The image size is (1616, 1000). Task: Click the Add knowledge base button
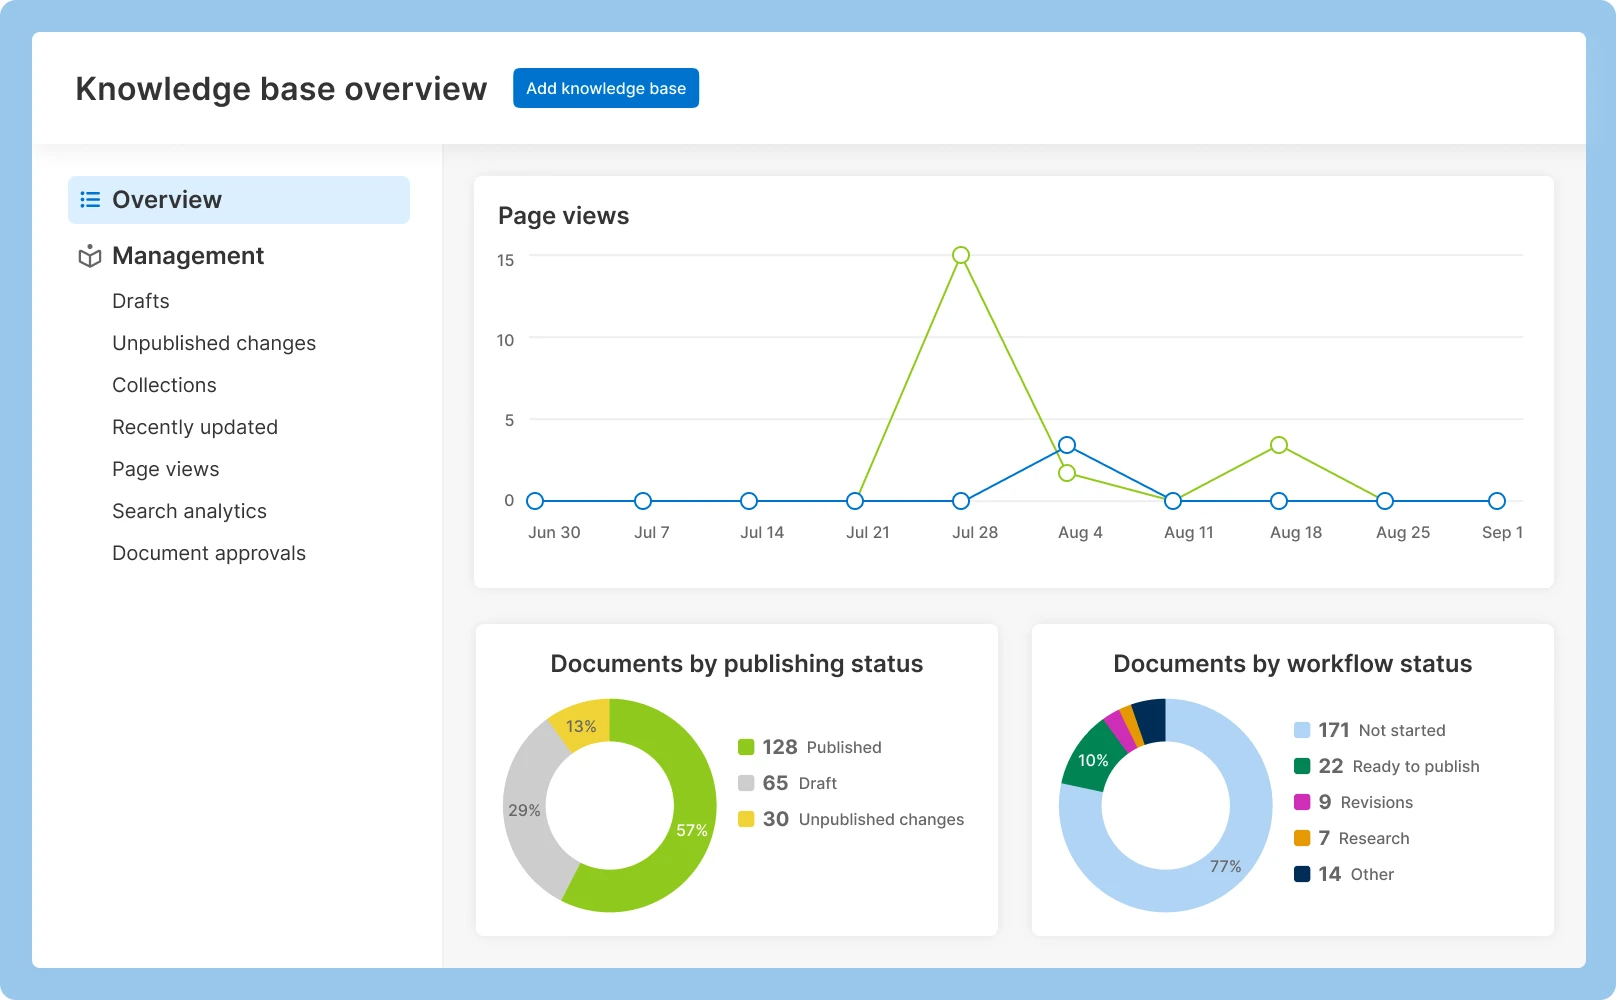click(605, 88)
